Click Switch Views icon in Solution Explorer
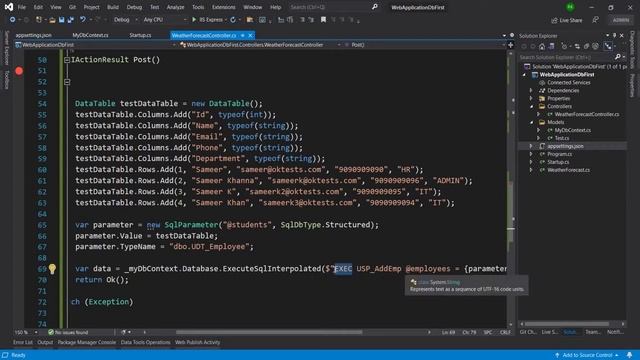The height and width of the screenshot is (360, 640). click(x=551, y=46)
